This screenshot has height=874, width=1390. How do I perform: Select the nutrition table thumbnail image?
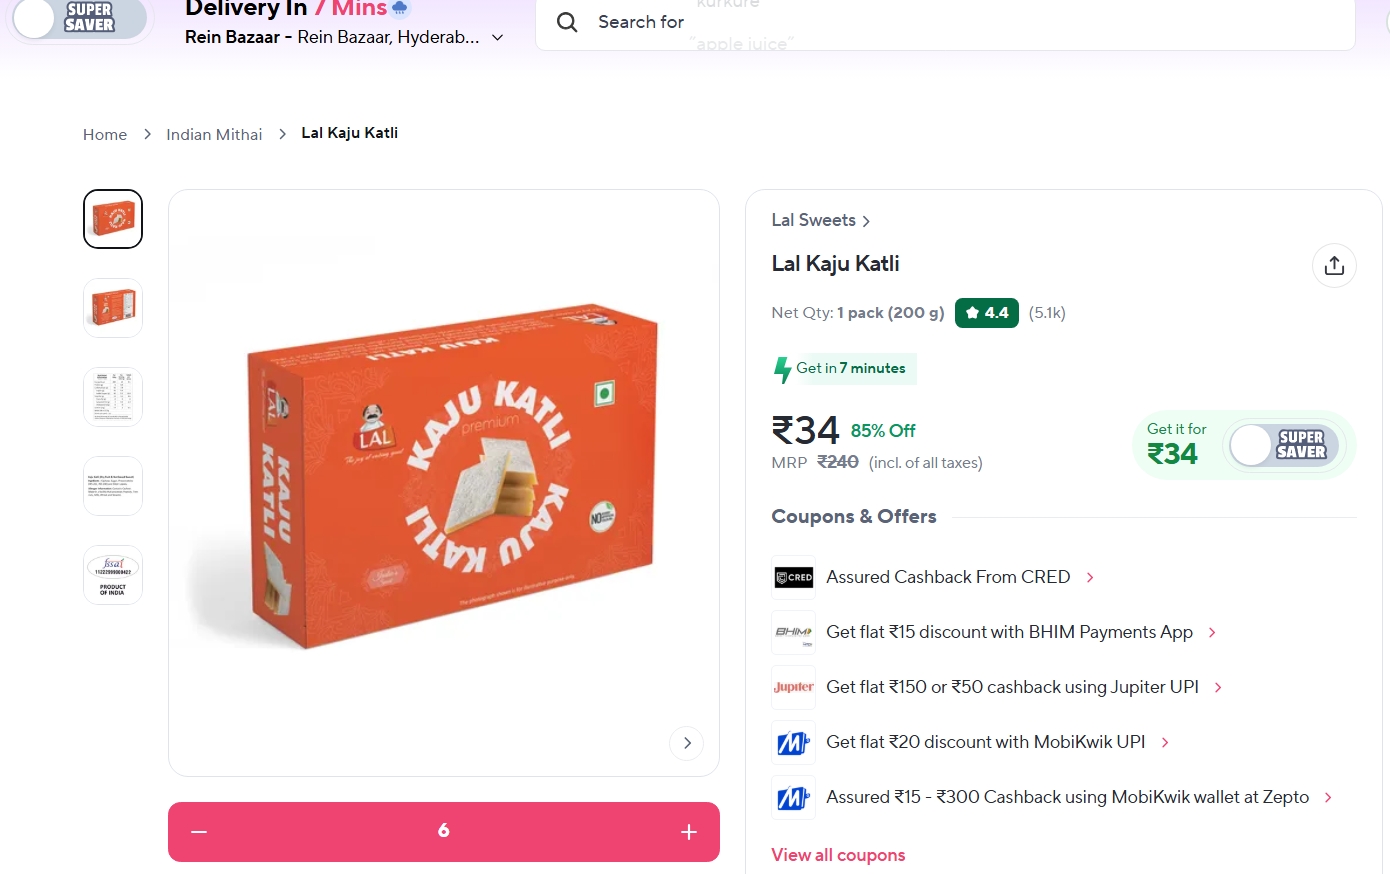(113, 397)
